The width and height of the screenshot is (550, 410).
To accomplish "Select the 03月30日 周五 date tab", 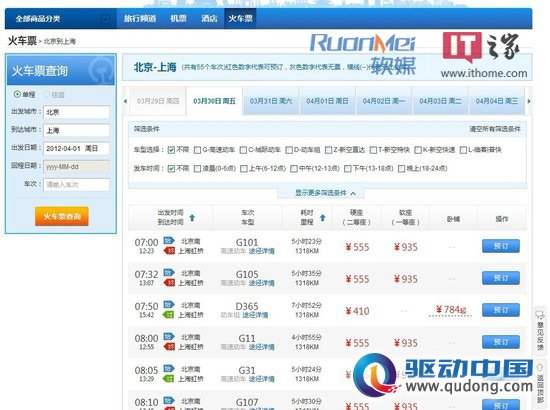I will 214,101.
